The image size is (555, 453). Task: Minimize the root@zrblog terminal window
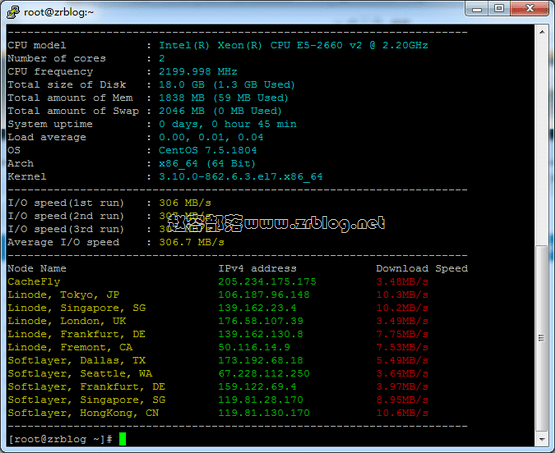pyautogui.click(x=476, y=9)
